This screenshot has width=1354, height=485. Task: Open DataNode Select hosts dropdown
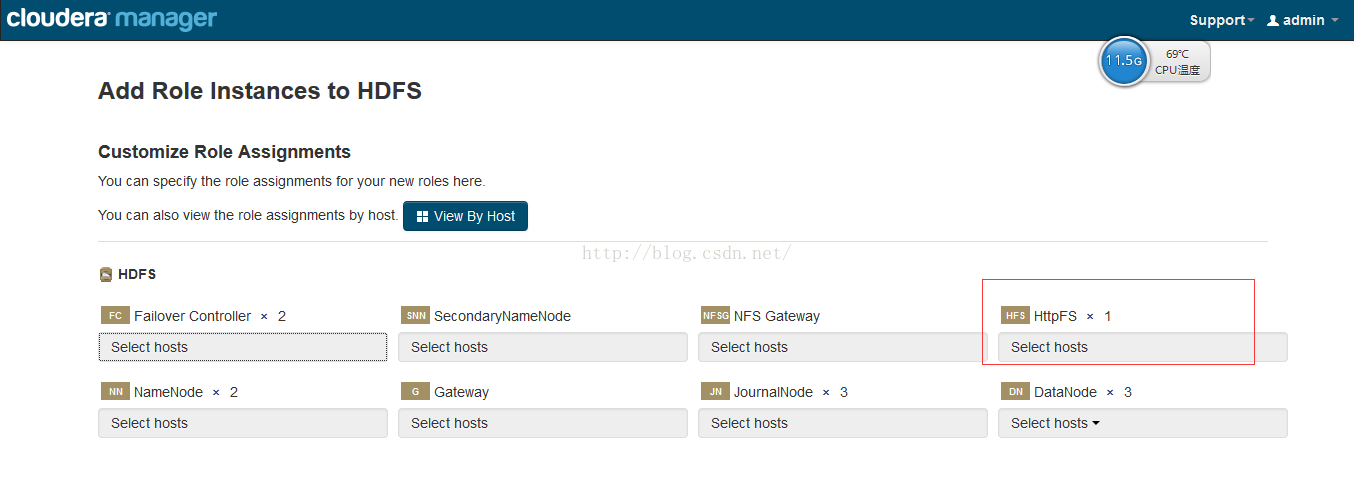click(x=1143, y=423)
